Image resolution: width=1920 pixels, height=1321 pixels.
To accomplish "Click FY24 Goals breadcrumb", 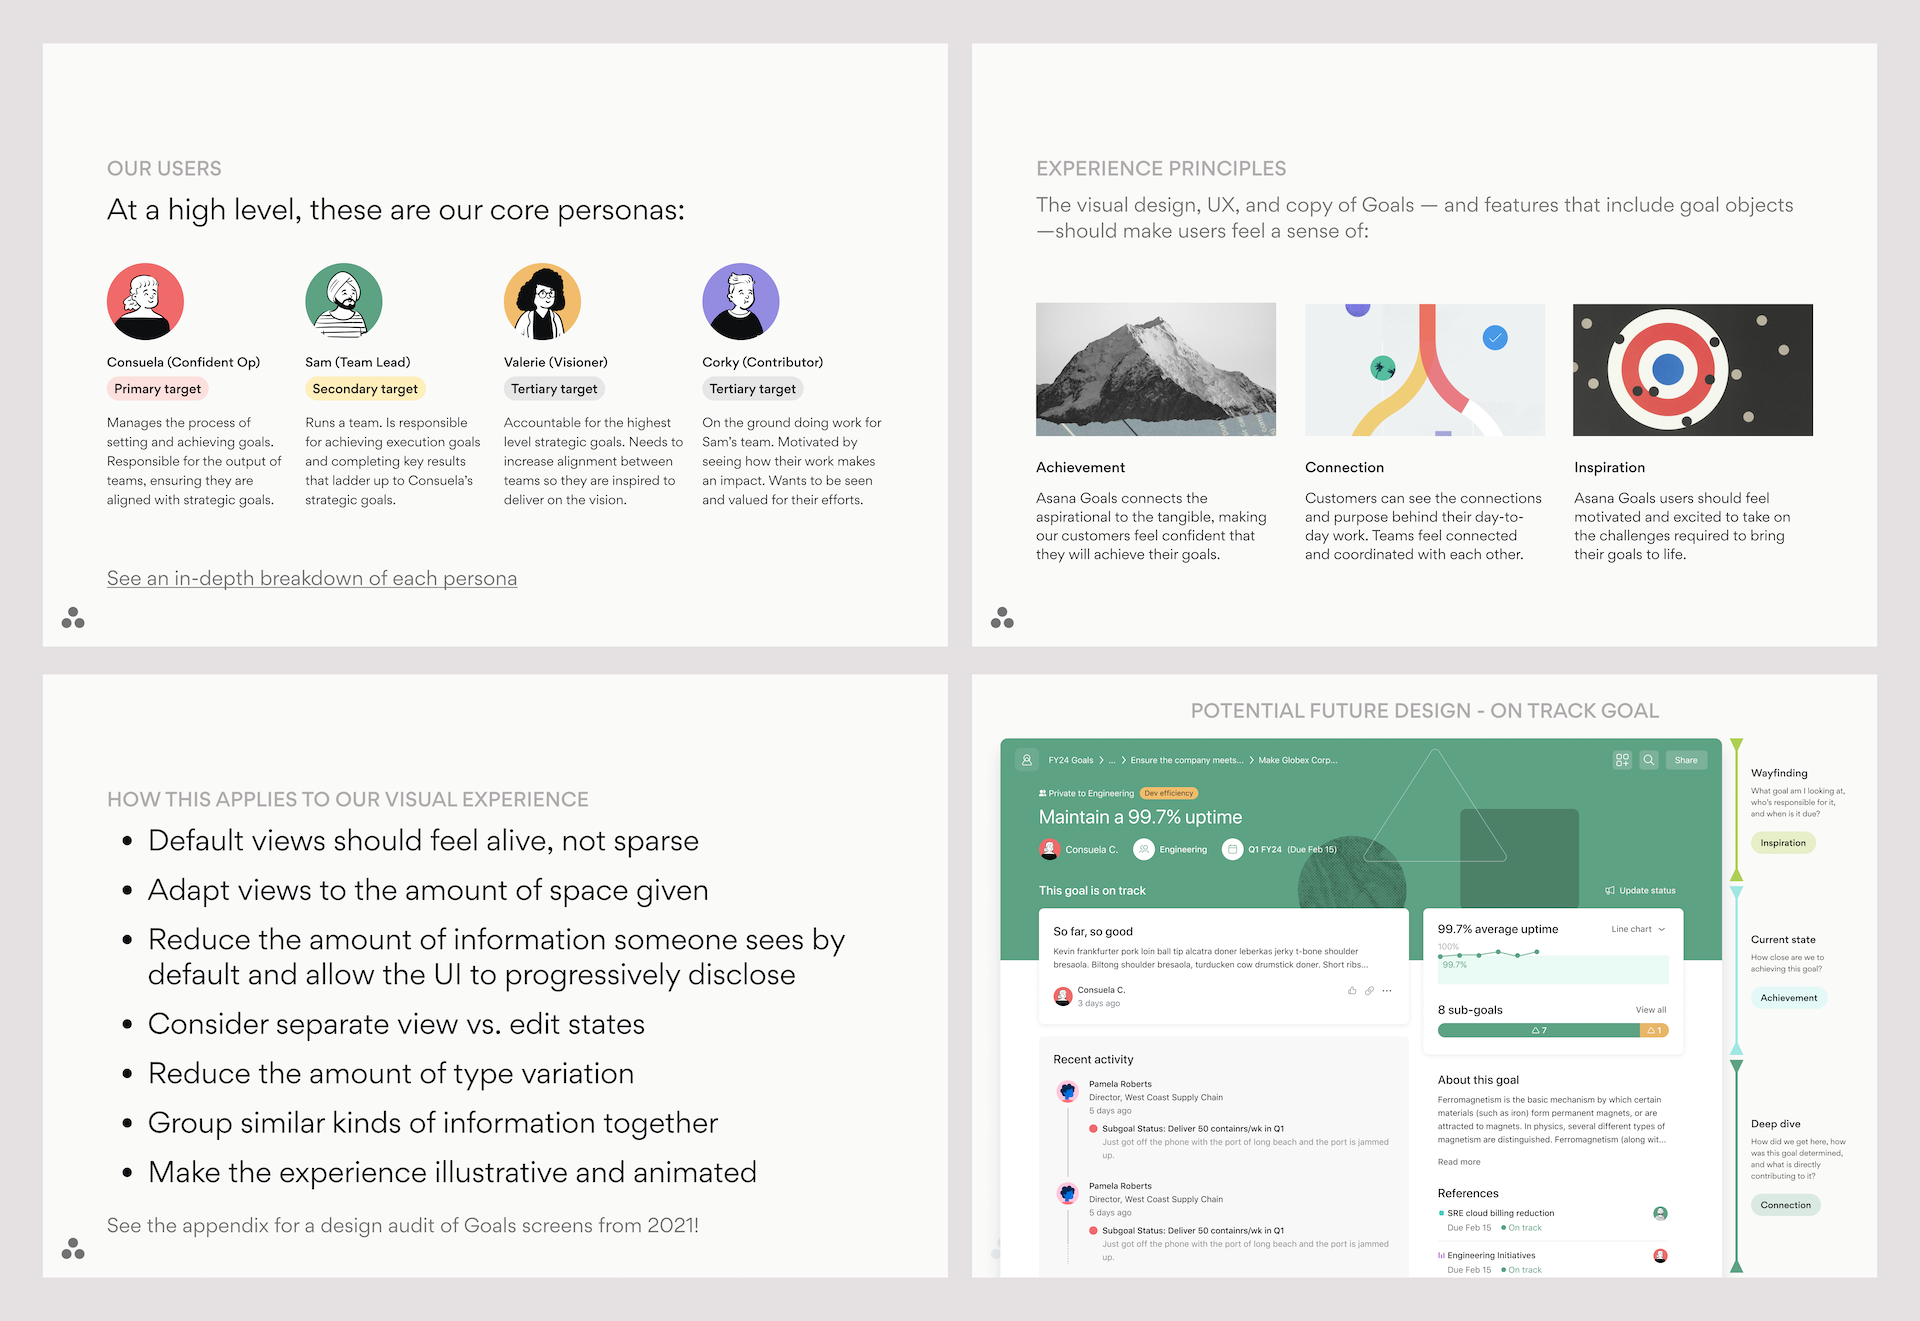I will (1071, 760).
